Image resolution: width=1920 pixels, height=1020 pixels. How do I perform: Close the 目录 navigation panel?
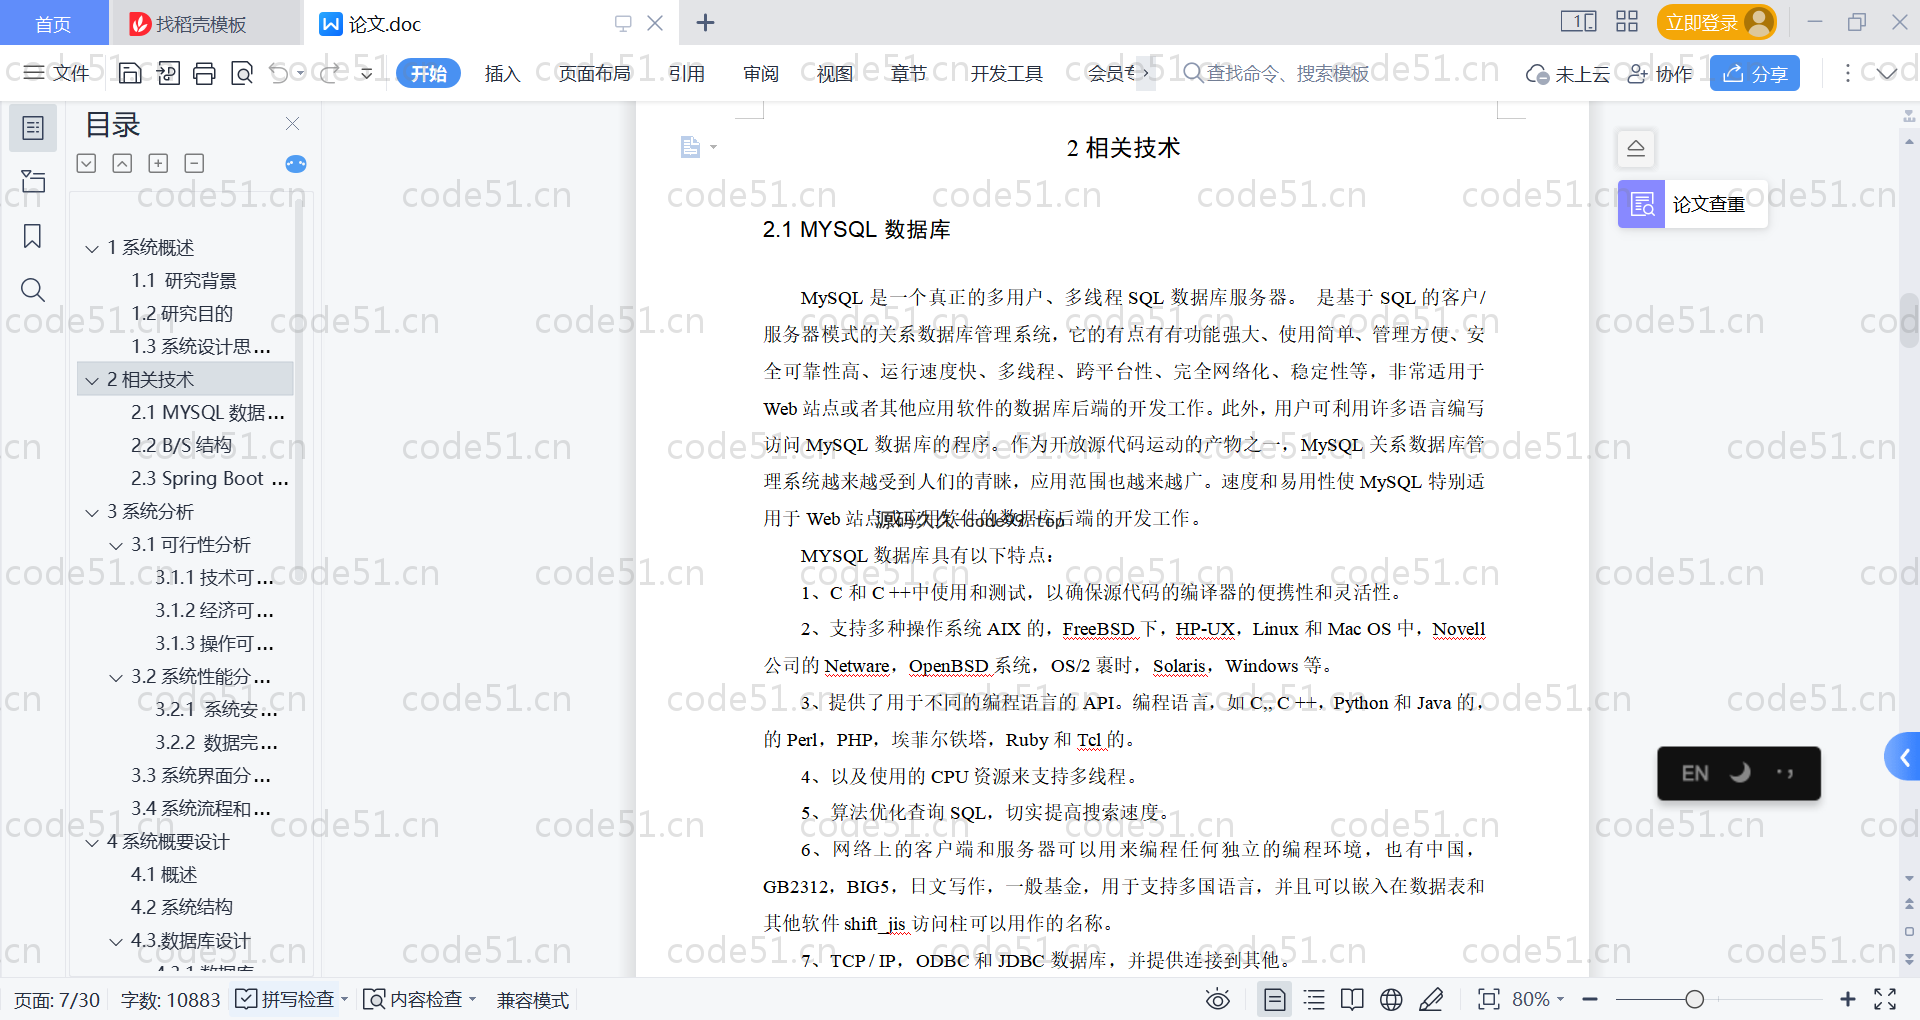[292, 123]
